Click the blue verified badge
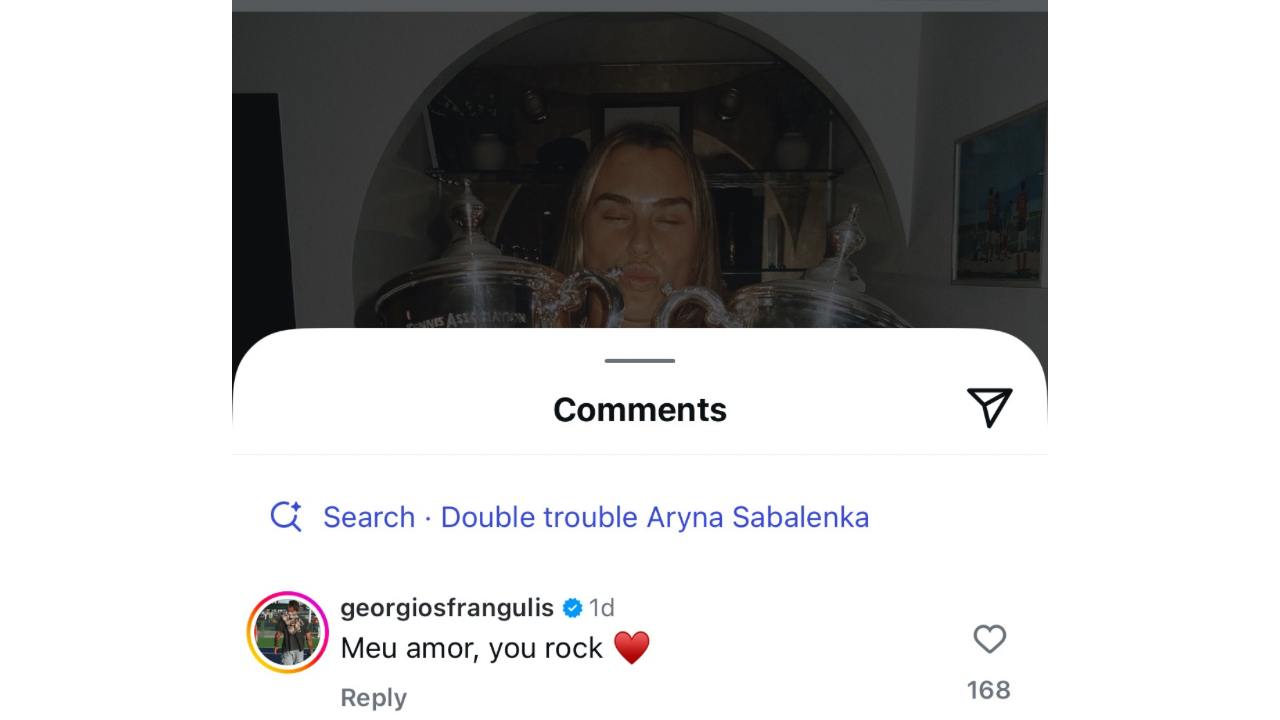The image size is (1280, 720). coord(573,608)
